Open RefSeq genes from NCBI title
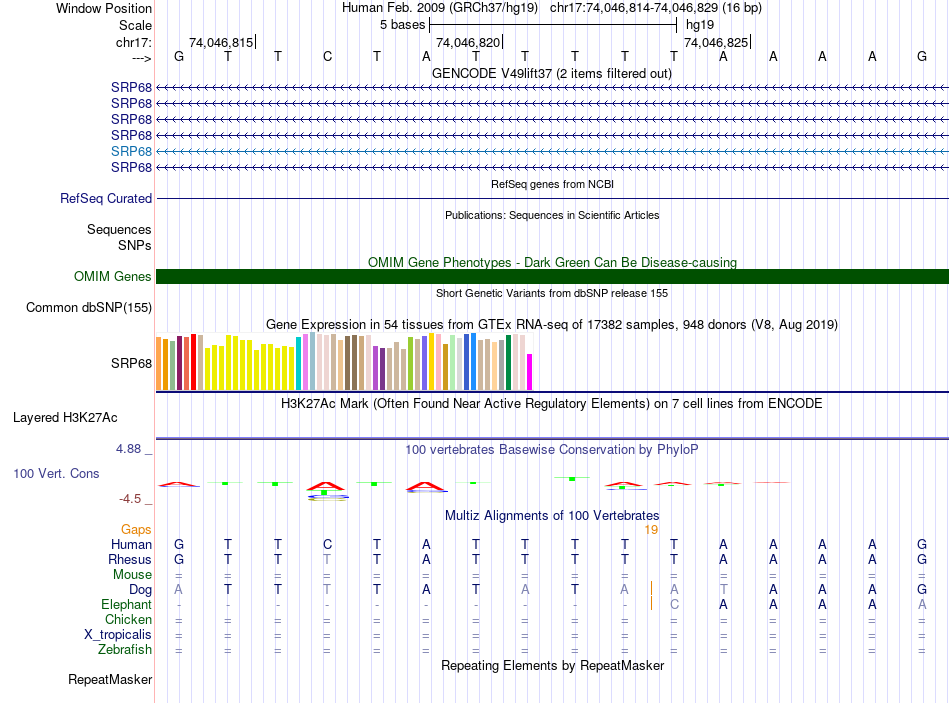Screen dimensions: 950x703 pos(552,184)
